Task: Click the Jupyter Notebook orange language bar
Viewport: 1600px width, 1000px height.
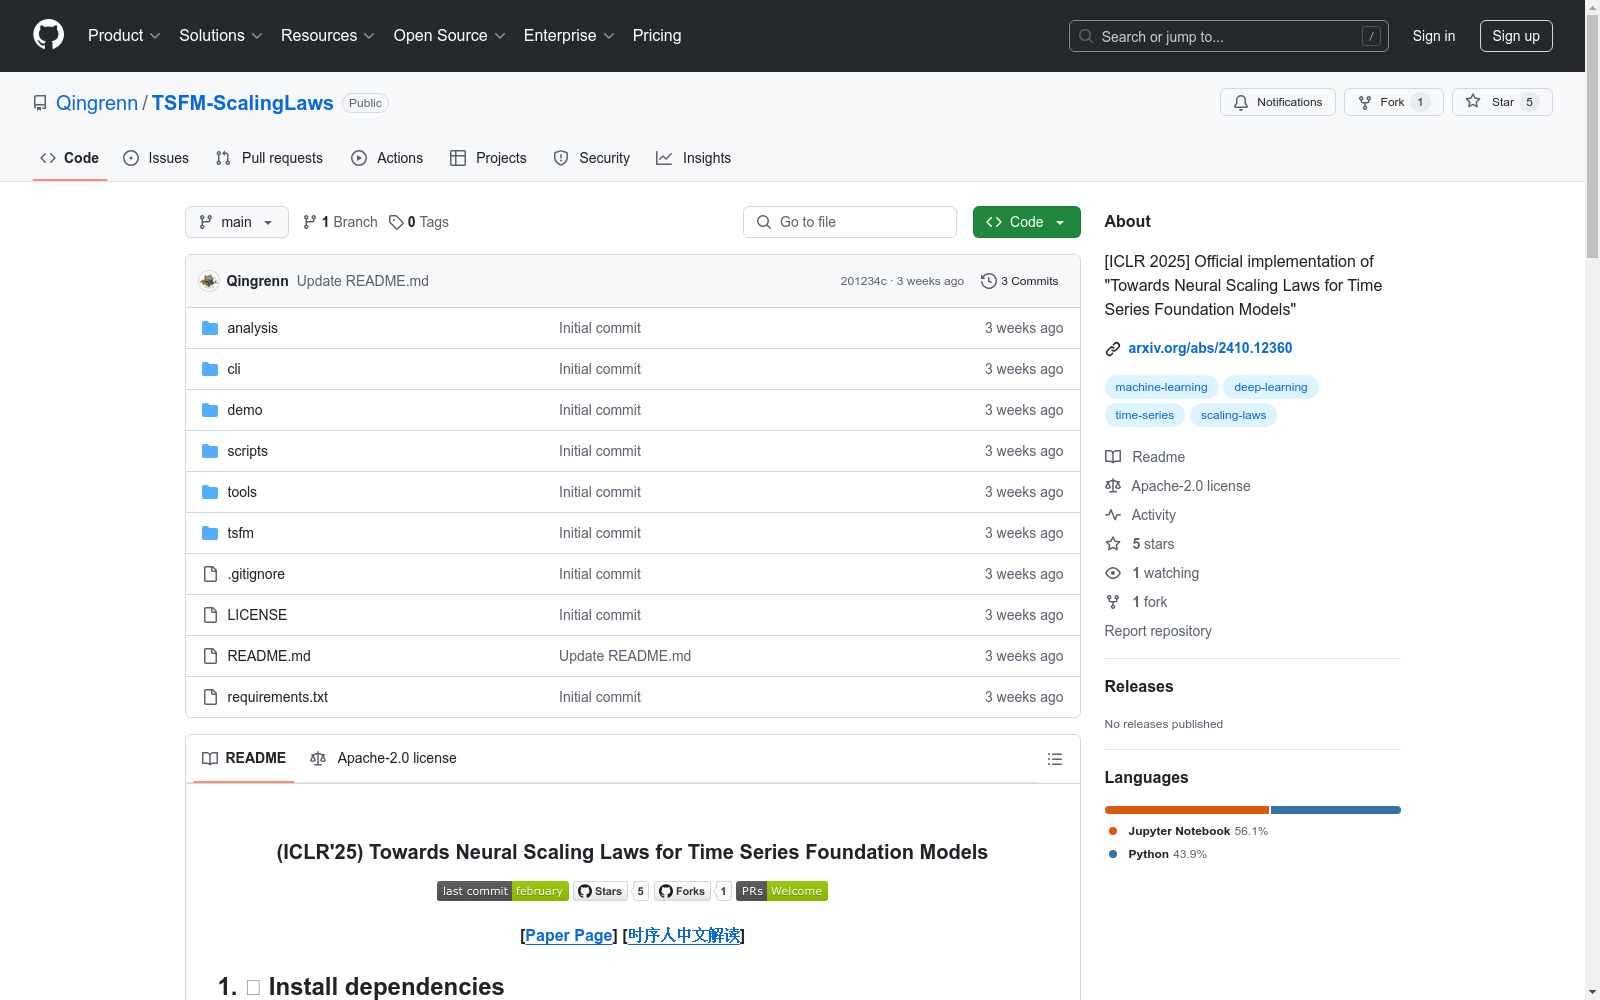Action: (1187, 810)
